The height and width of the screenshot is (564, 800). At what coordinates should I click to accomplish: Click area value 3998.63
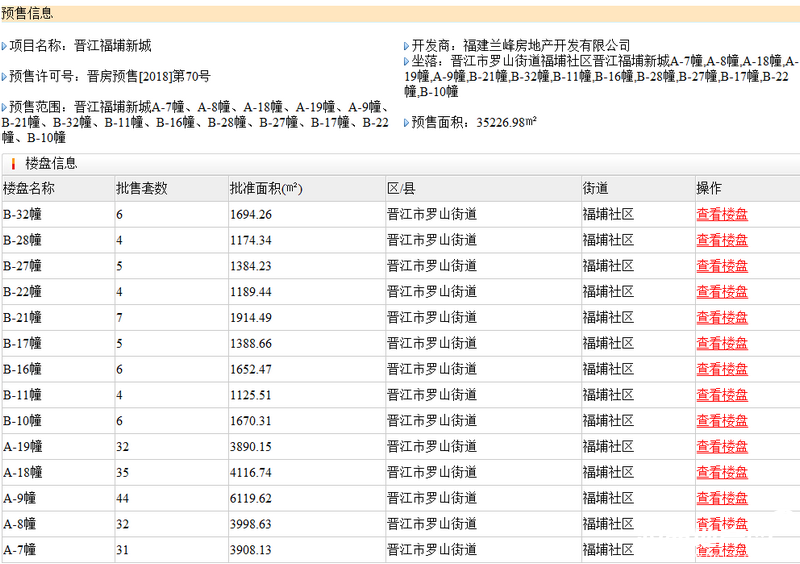click(x=251, y=524)
